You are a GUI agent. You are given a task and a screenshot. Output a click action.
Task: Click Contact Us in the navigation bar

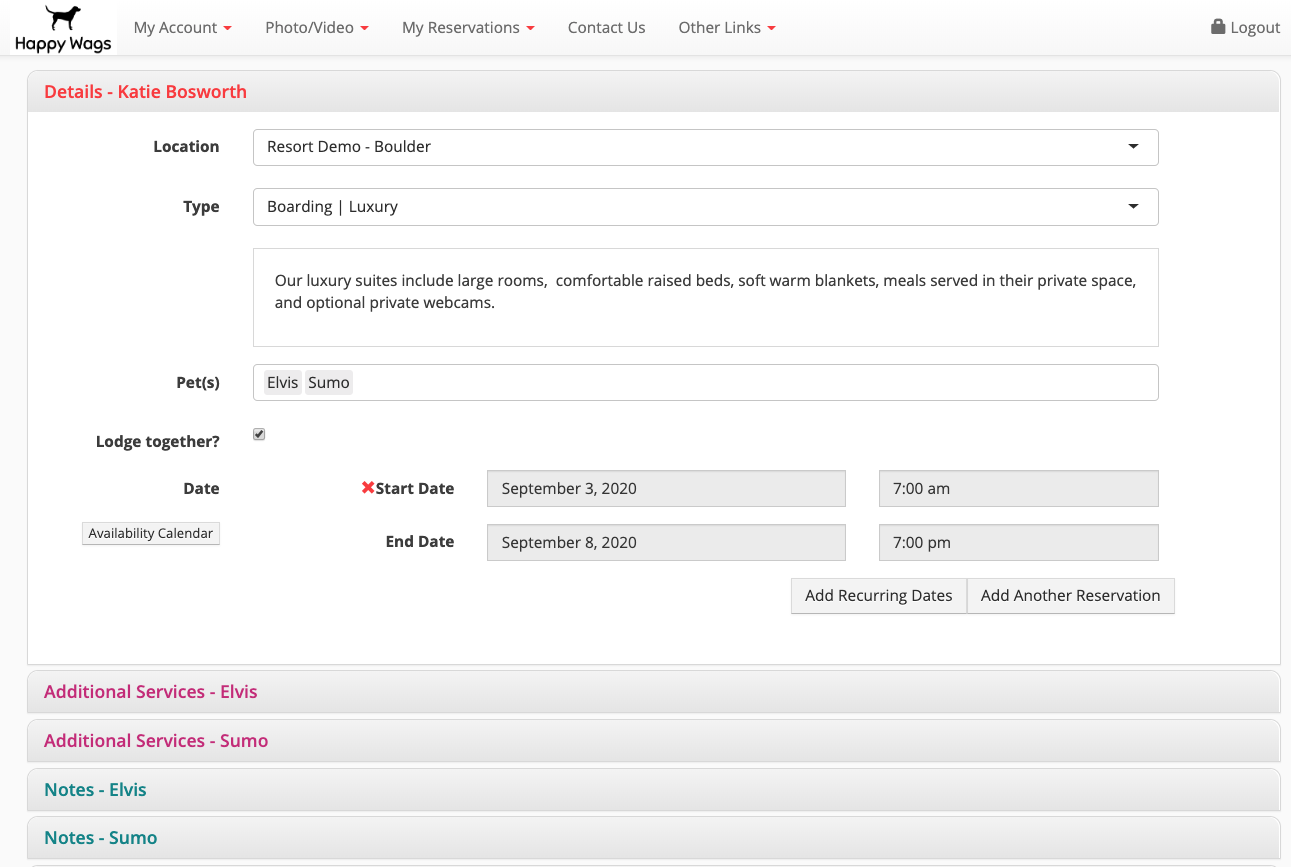[x=606, y=27]
